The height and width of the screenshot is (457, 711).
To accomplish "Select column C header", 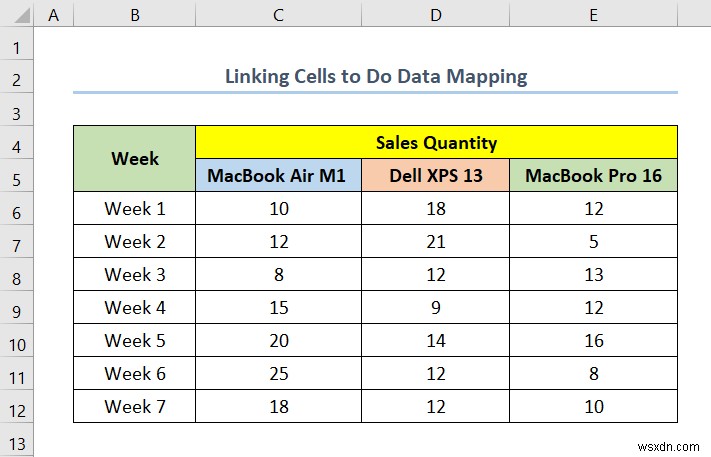I will click(x=278, y=14).
